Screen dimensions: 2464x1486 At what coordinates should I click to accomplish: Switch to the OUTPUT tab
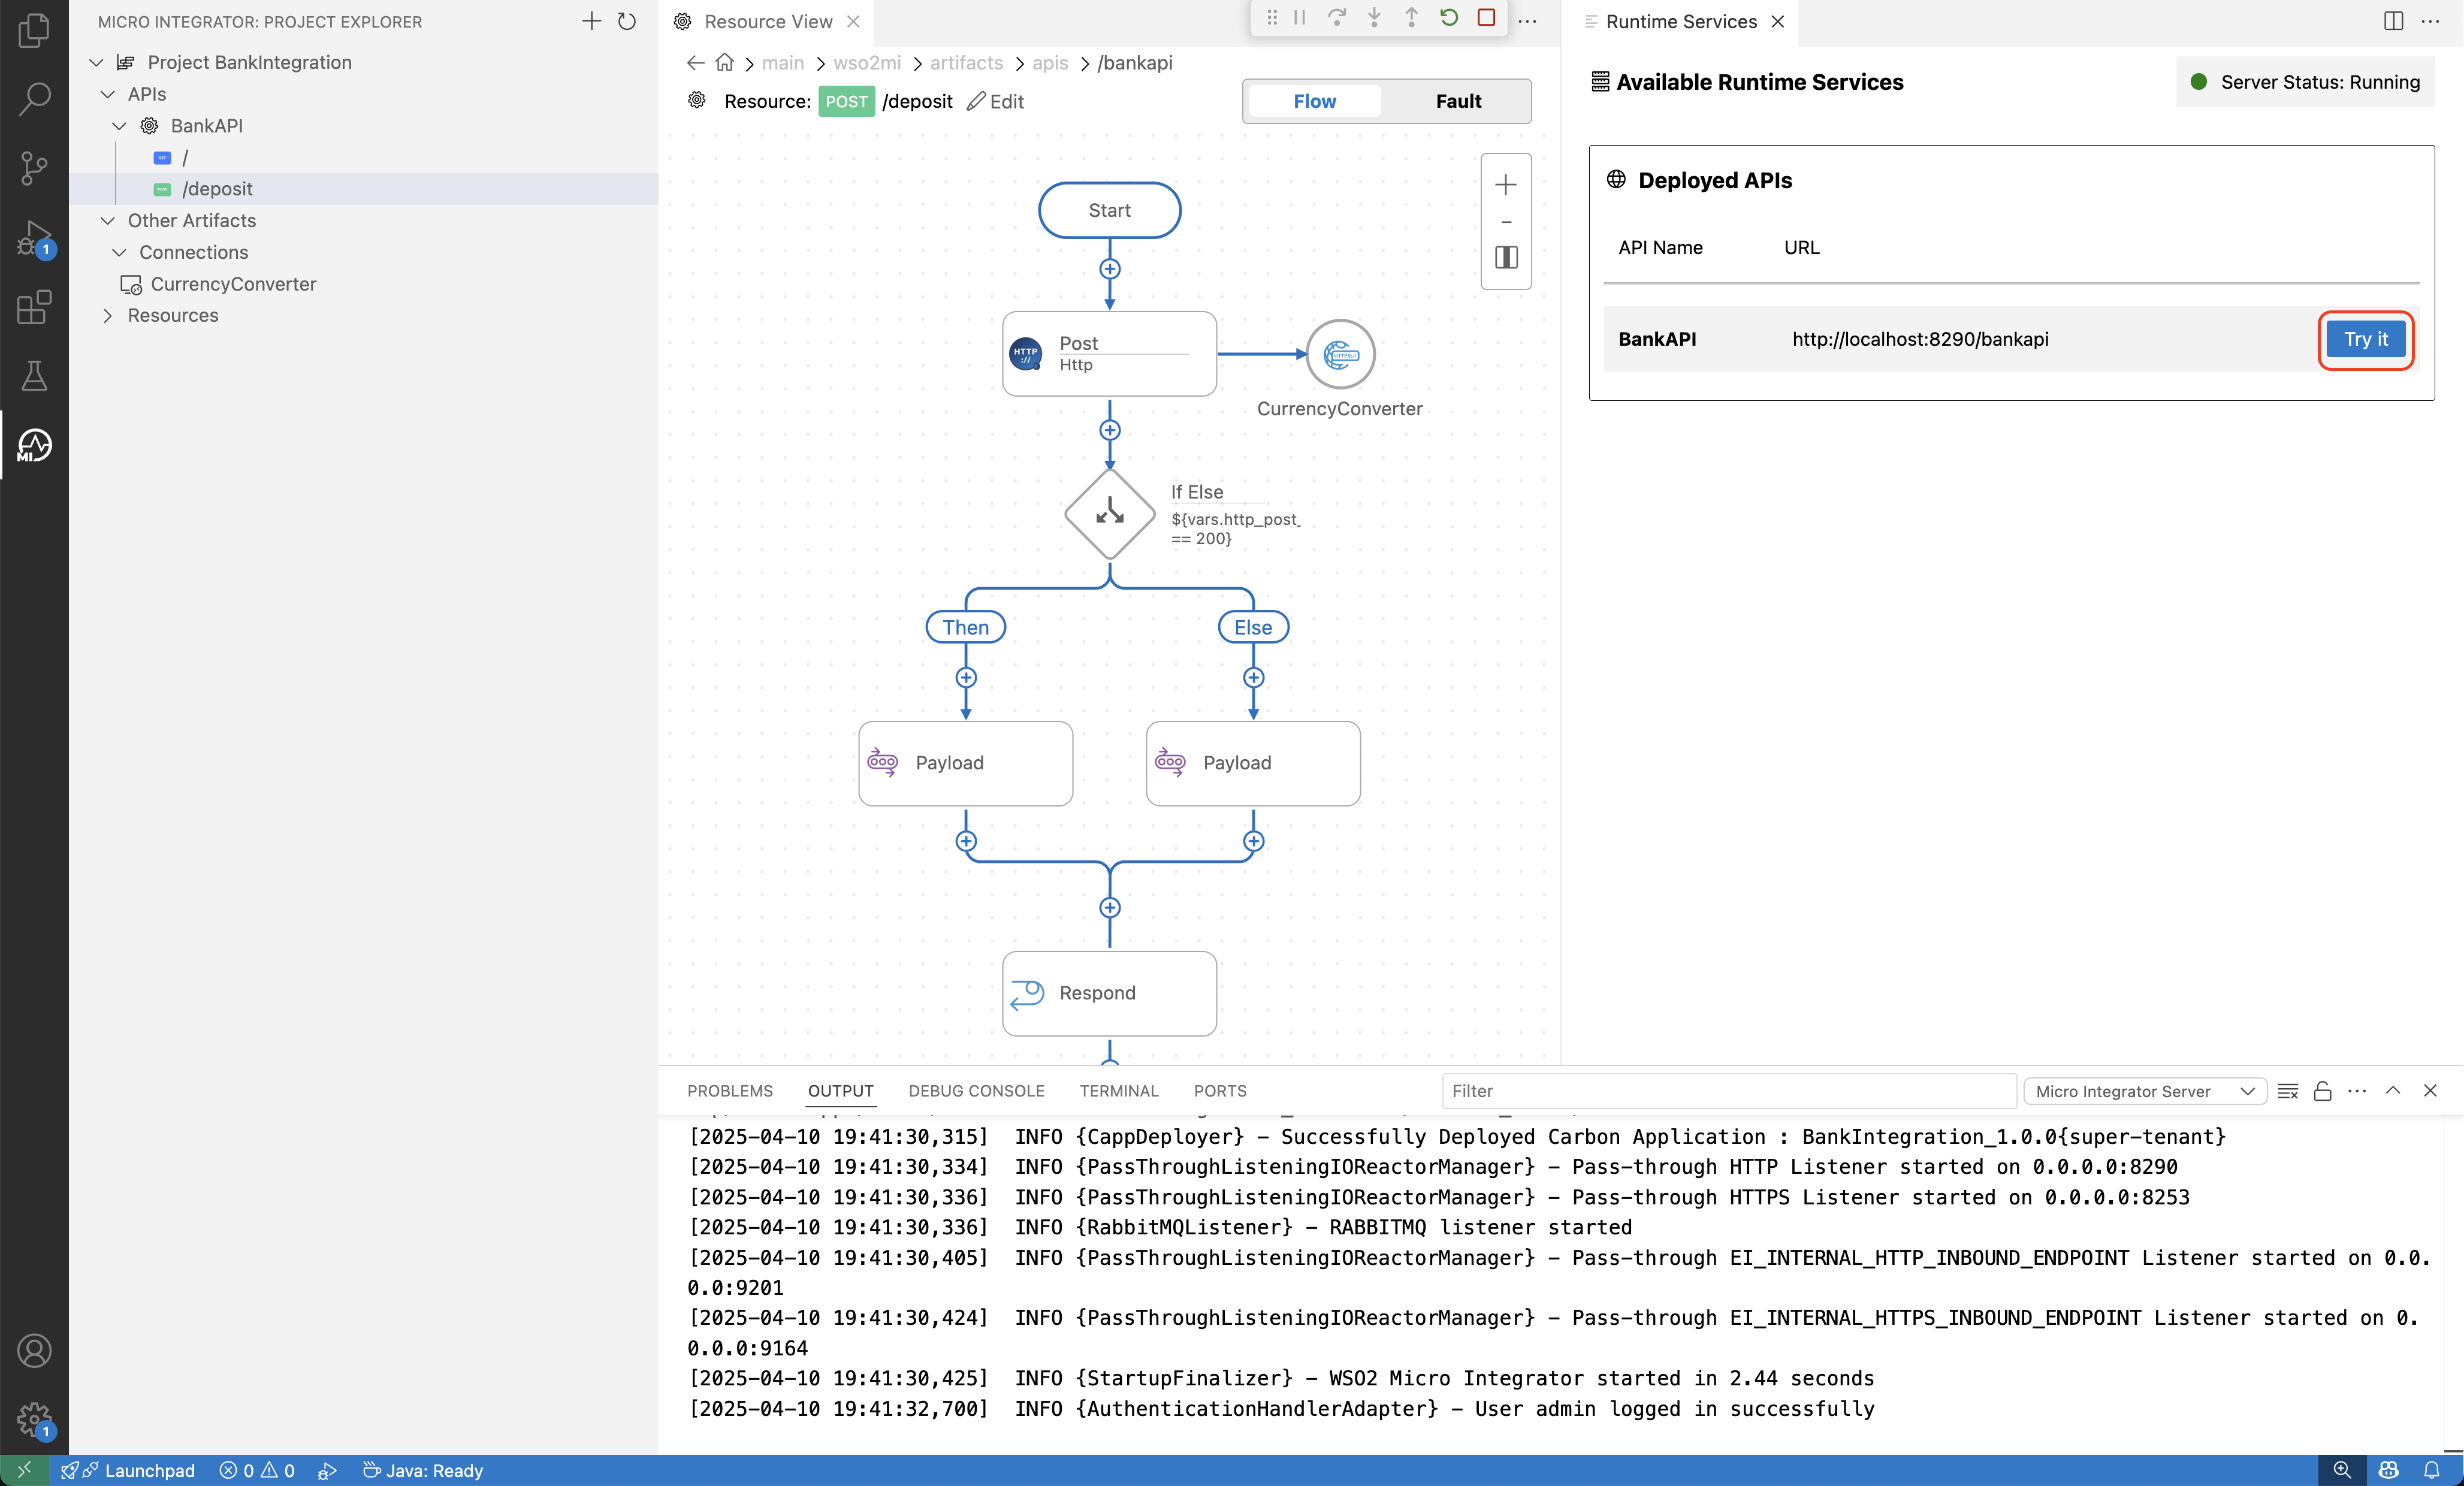tap(841, 1091)
